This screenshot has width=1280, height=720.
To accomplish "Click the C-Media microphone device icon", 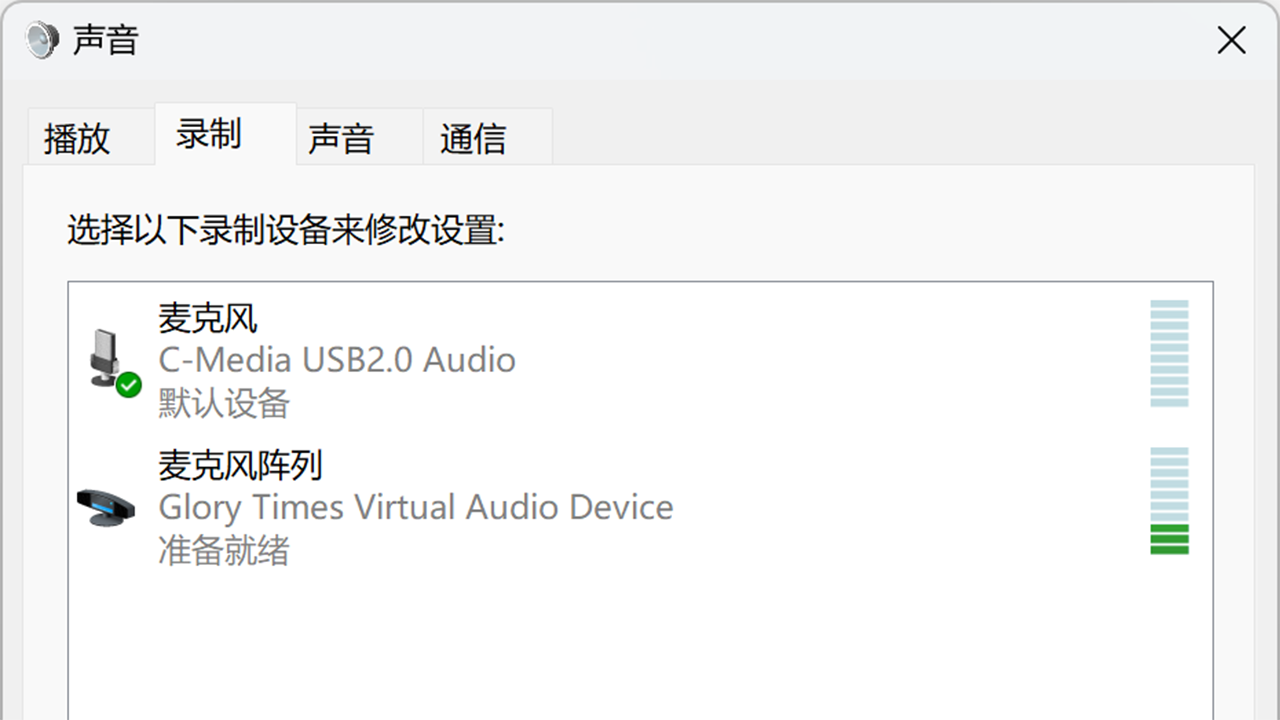I will pos(105,357).
